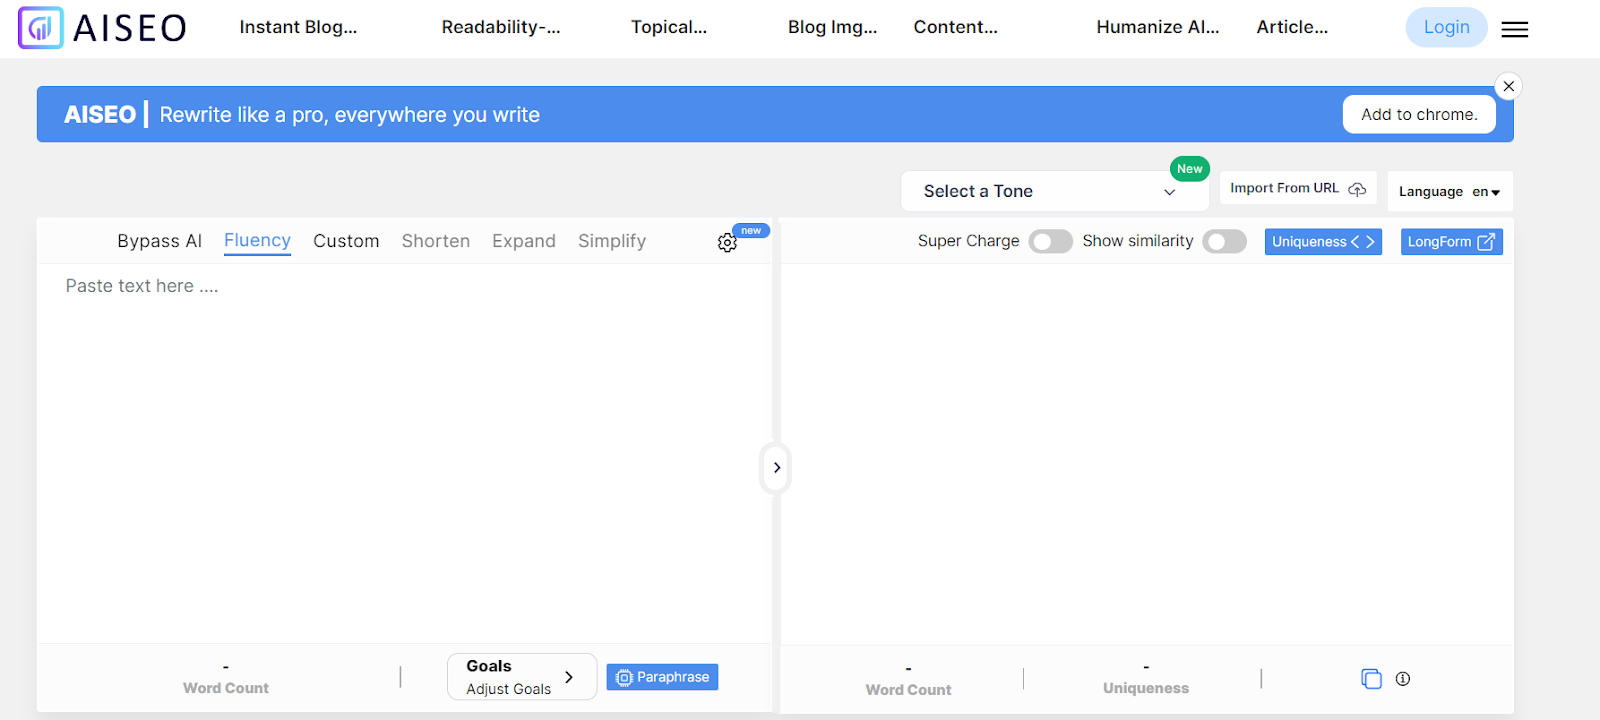This screenshot has height=720, width=1600.
Task: Click the info icon beside copy
Action: pyautogui.click(x=1403, y=679)
